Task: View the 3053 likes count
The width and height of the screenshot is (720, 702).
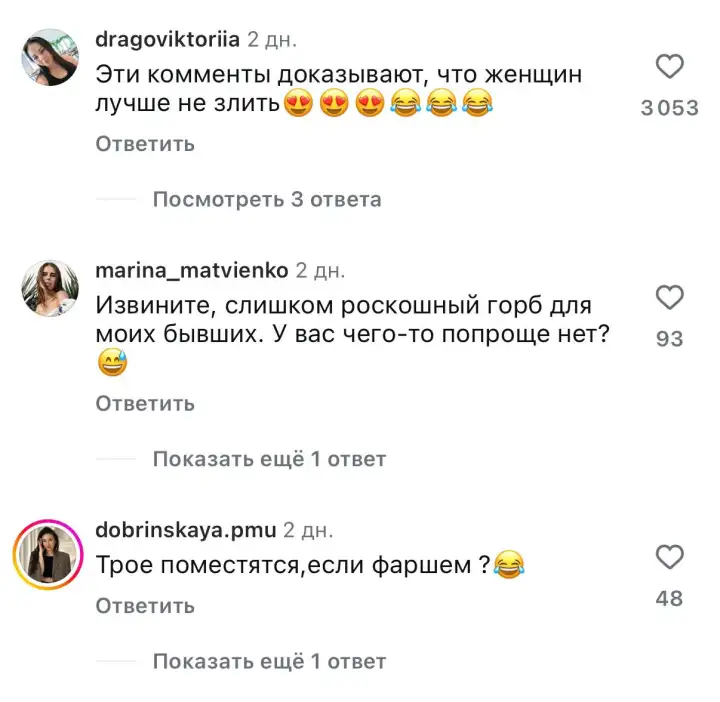Action: point(669,108)
